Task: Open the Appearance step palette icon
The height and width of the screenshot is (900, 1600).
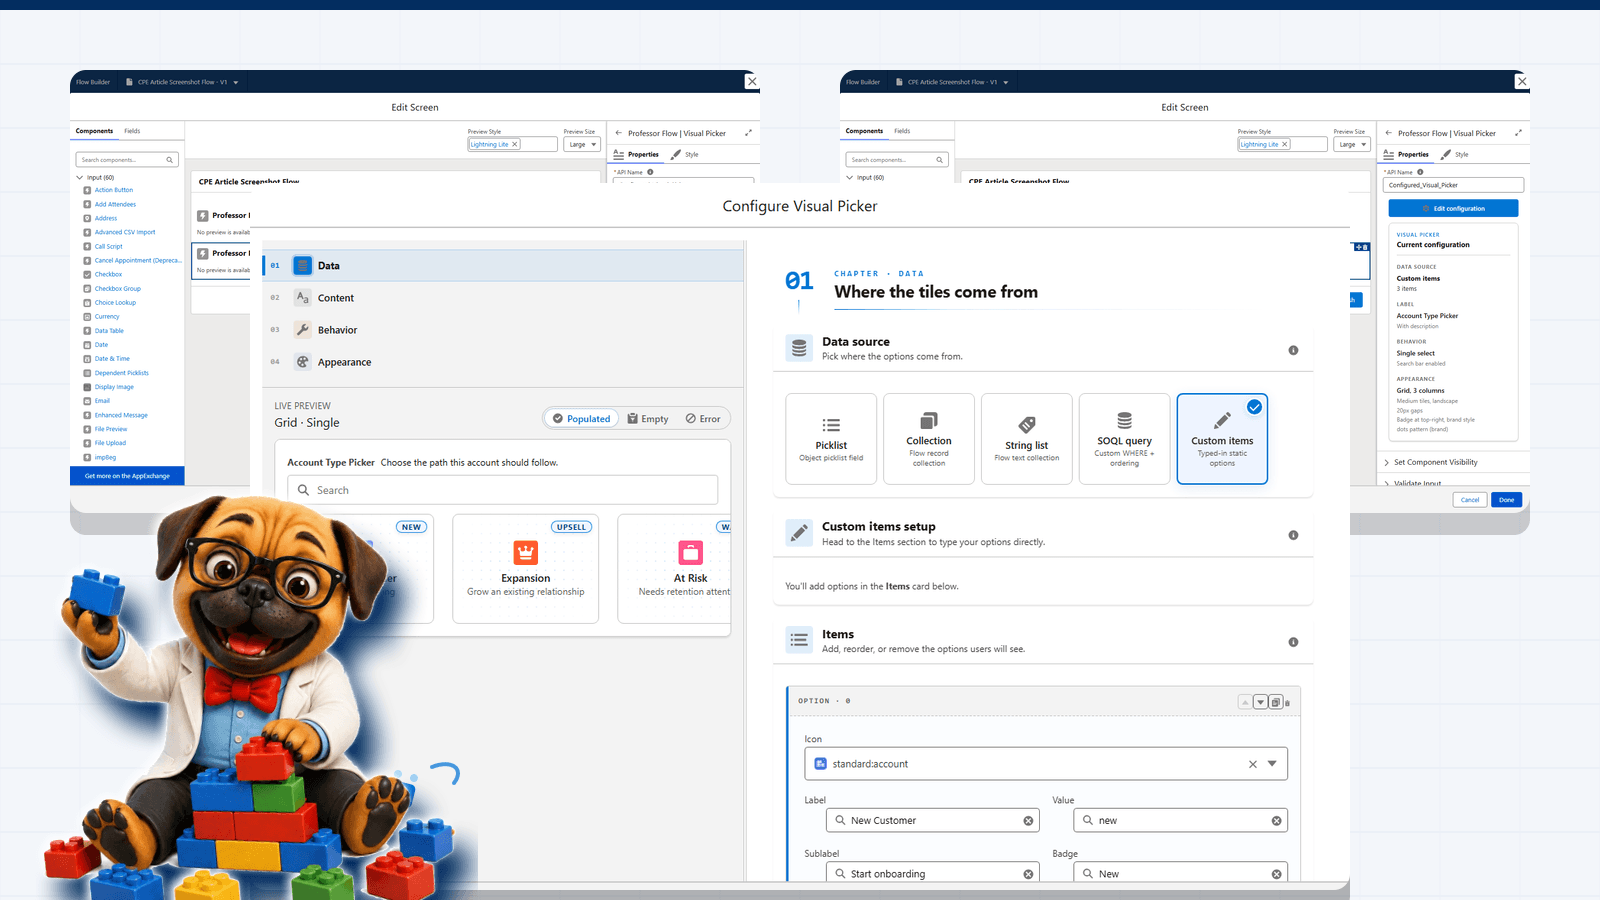Action: pos(302,361)
